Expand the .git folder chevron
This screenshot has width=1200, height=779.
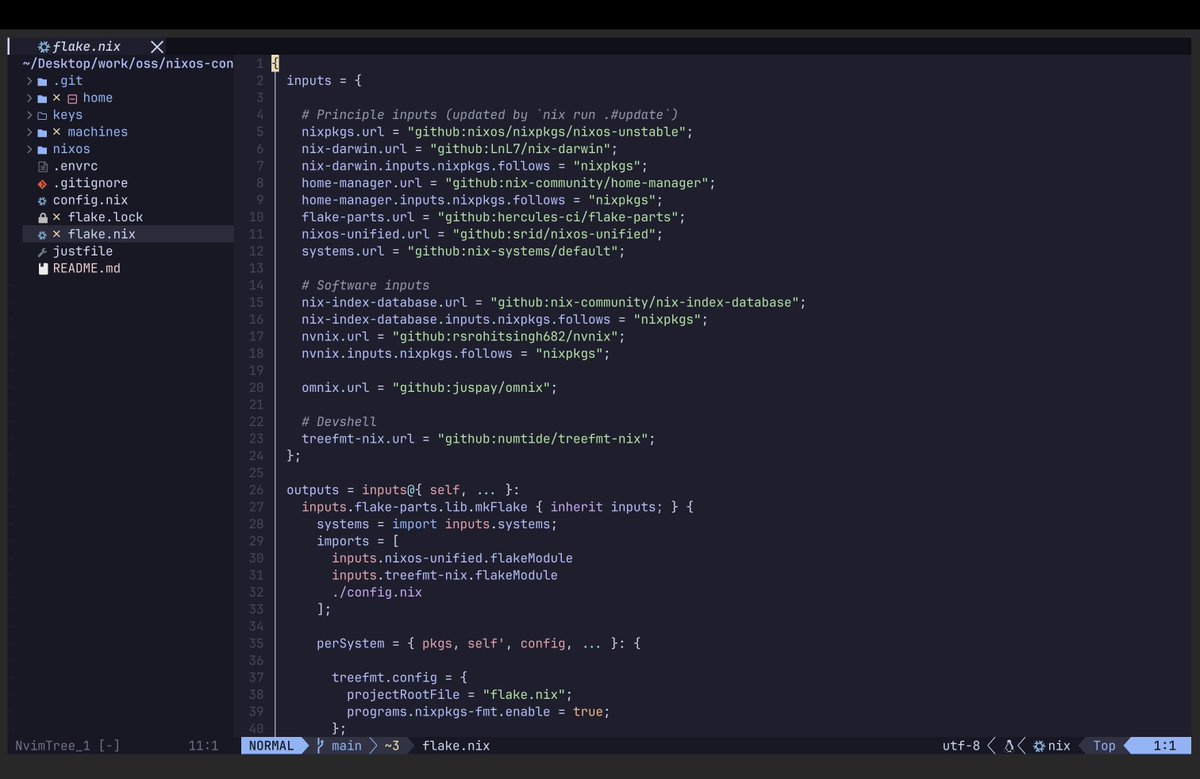point(29,81)
